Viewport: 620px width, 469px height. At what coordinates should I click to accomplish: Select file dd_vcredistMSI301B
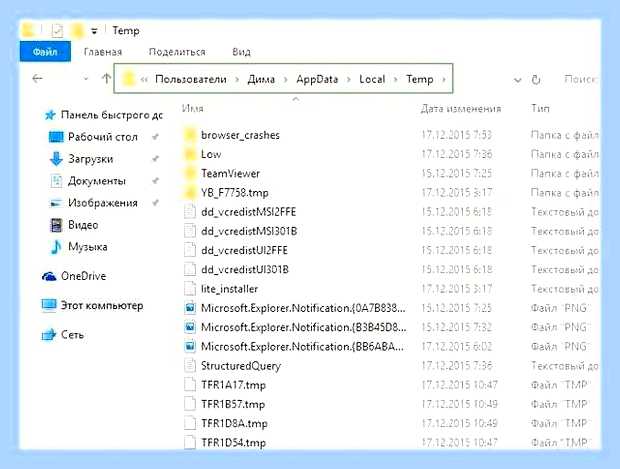249,231
